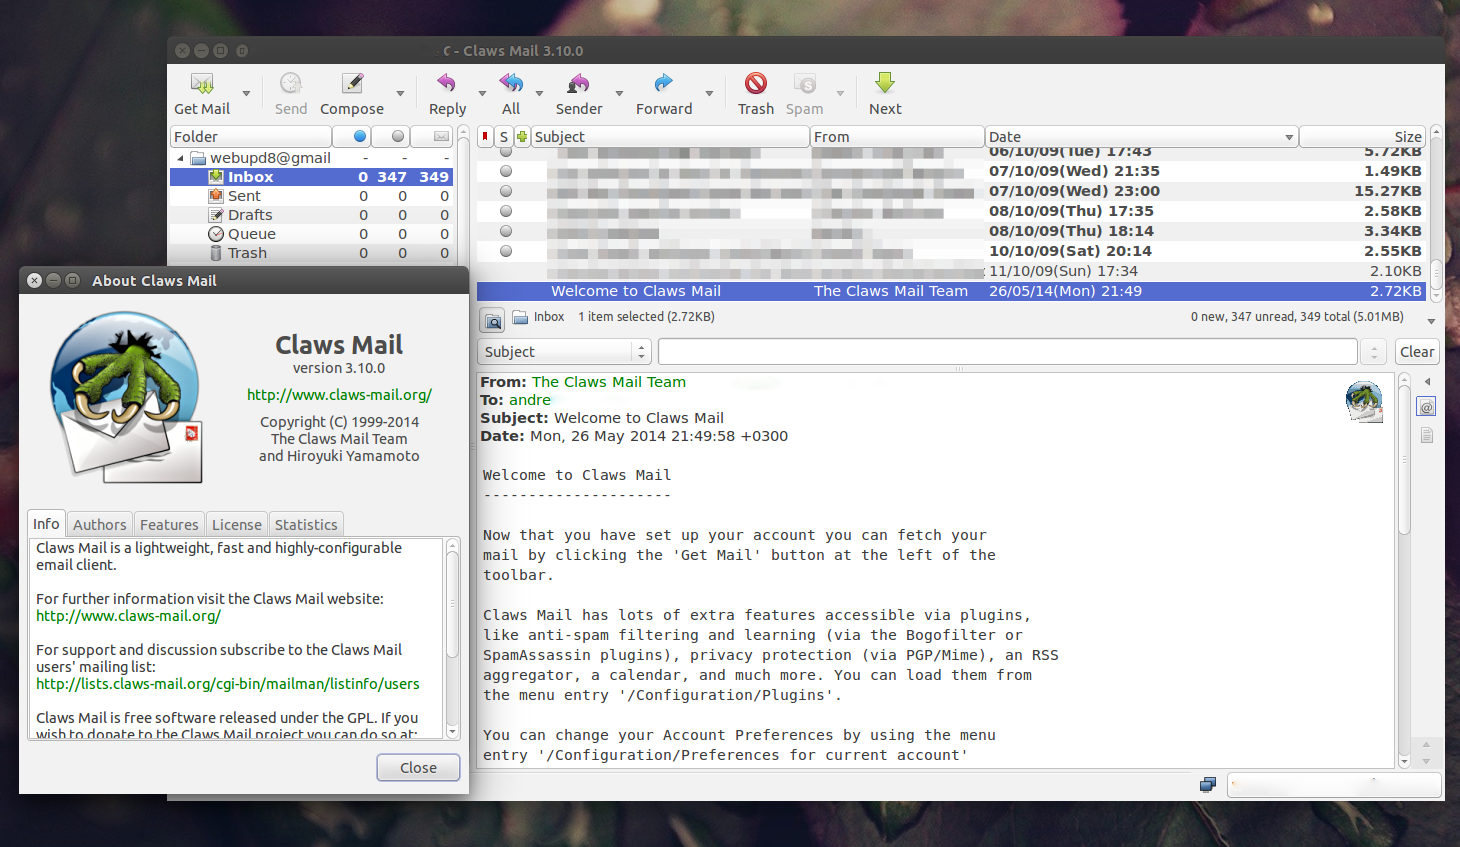Toggle unread status of 07/10/09 23:00 message

coord(506,191)
